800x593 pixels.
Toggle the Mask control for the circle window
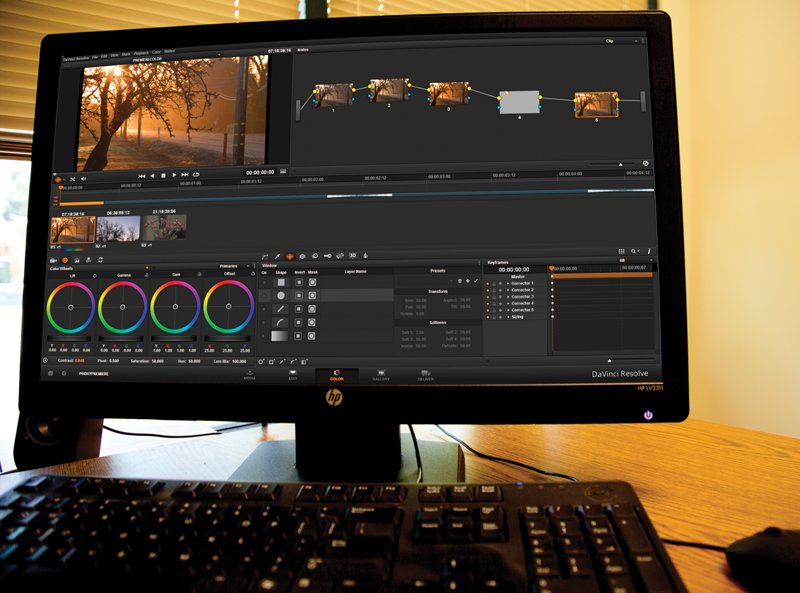(312, 295)
